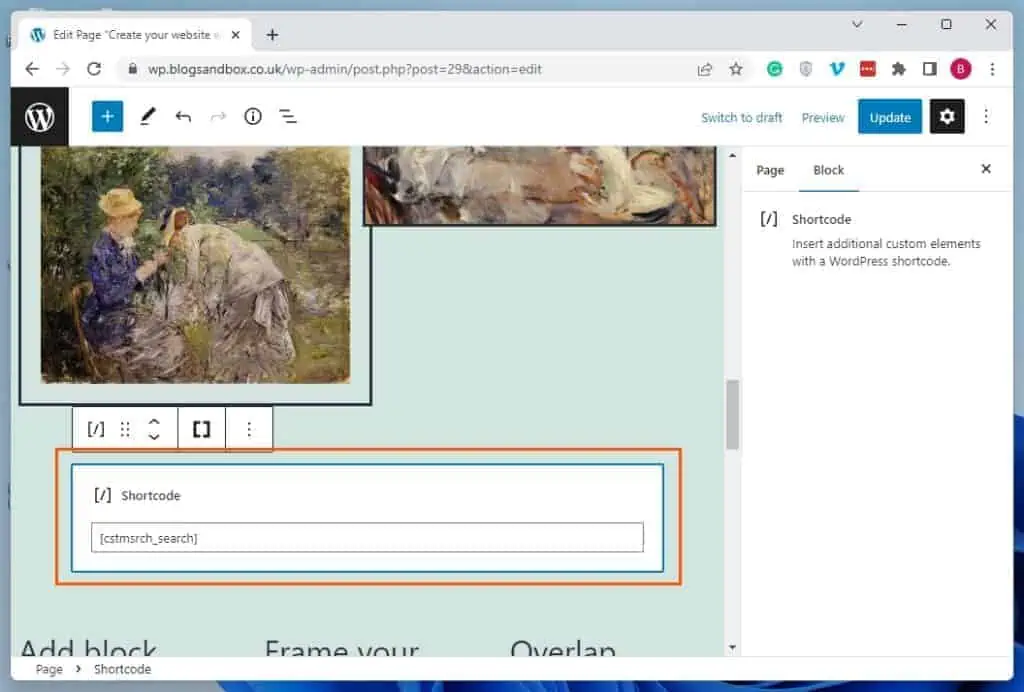Open the Details info icon
Screen dimensions: 1024x692
253,117
